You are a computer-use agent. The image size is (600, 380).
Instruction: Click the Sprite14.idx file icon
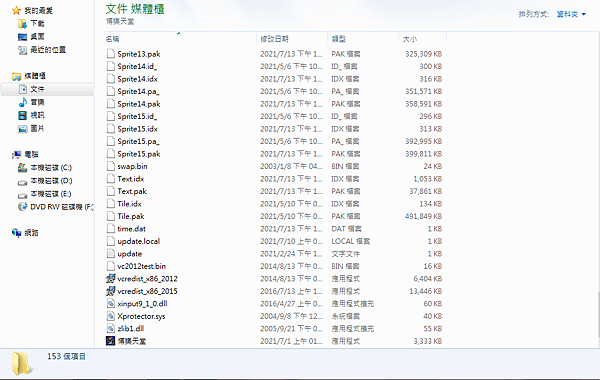point(111,79)
